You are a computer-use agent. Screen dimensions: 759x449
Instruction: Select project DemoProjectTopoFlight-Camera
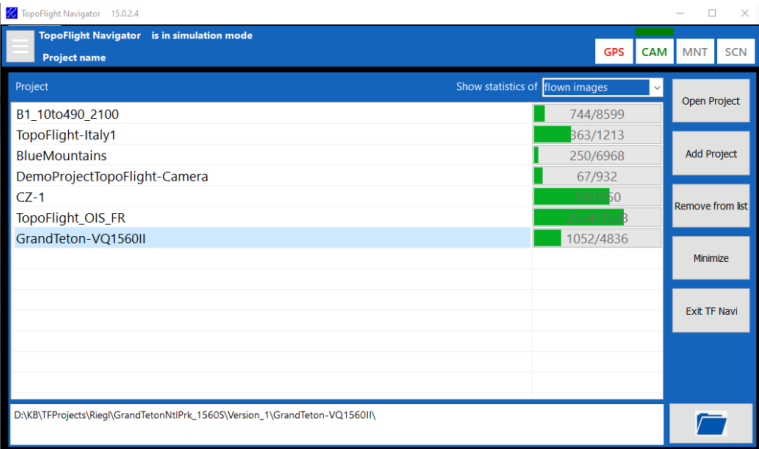coord(272,177)
